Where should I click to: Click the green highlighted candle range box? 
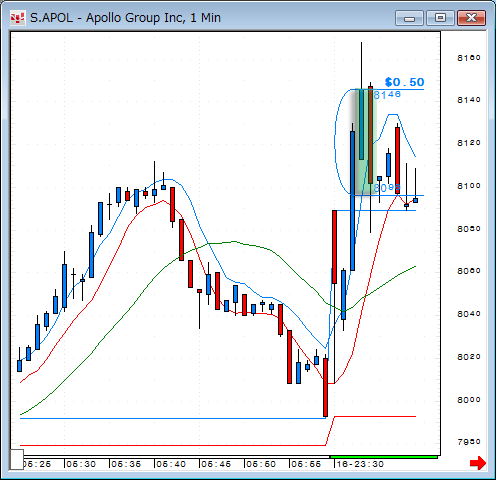[x=366, y=142]
